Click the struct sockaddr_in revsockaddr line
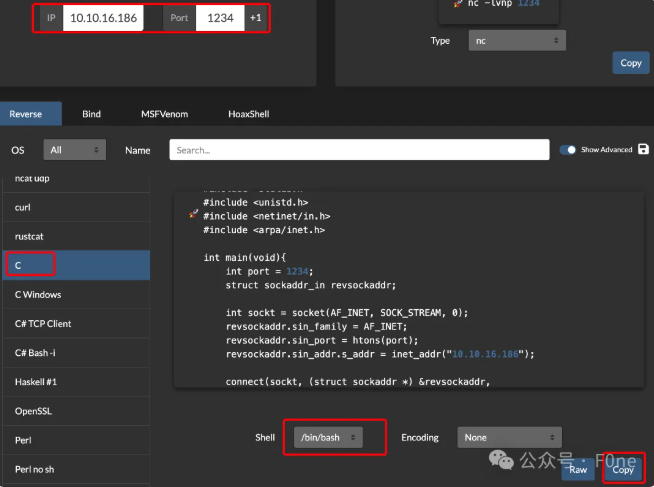 pos(310,285)
